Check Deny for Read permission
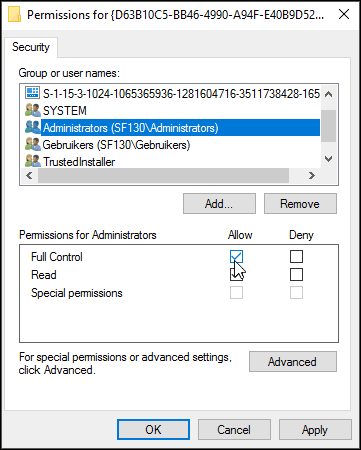Screen dimensions: 361x450 click(296, 275)
